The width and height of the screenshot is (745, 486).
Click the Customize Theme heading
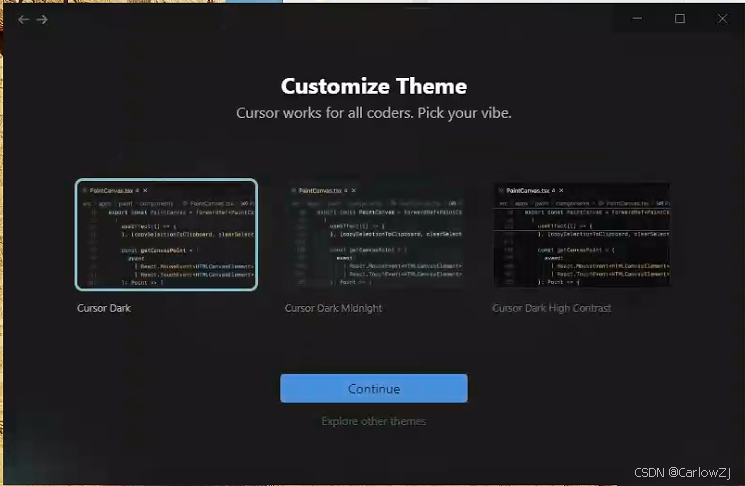374,86
